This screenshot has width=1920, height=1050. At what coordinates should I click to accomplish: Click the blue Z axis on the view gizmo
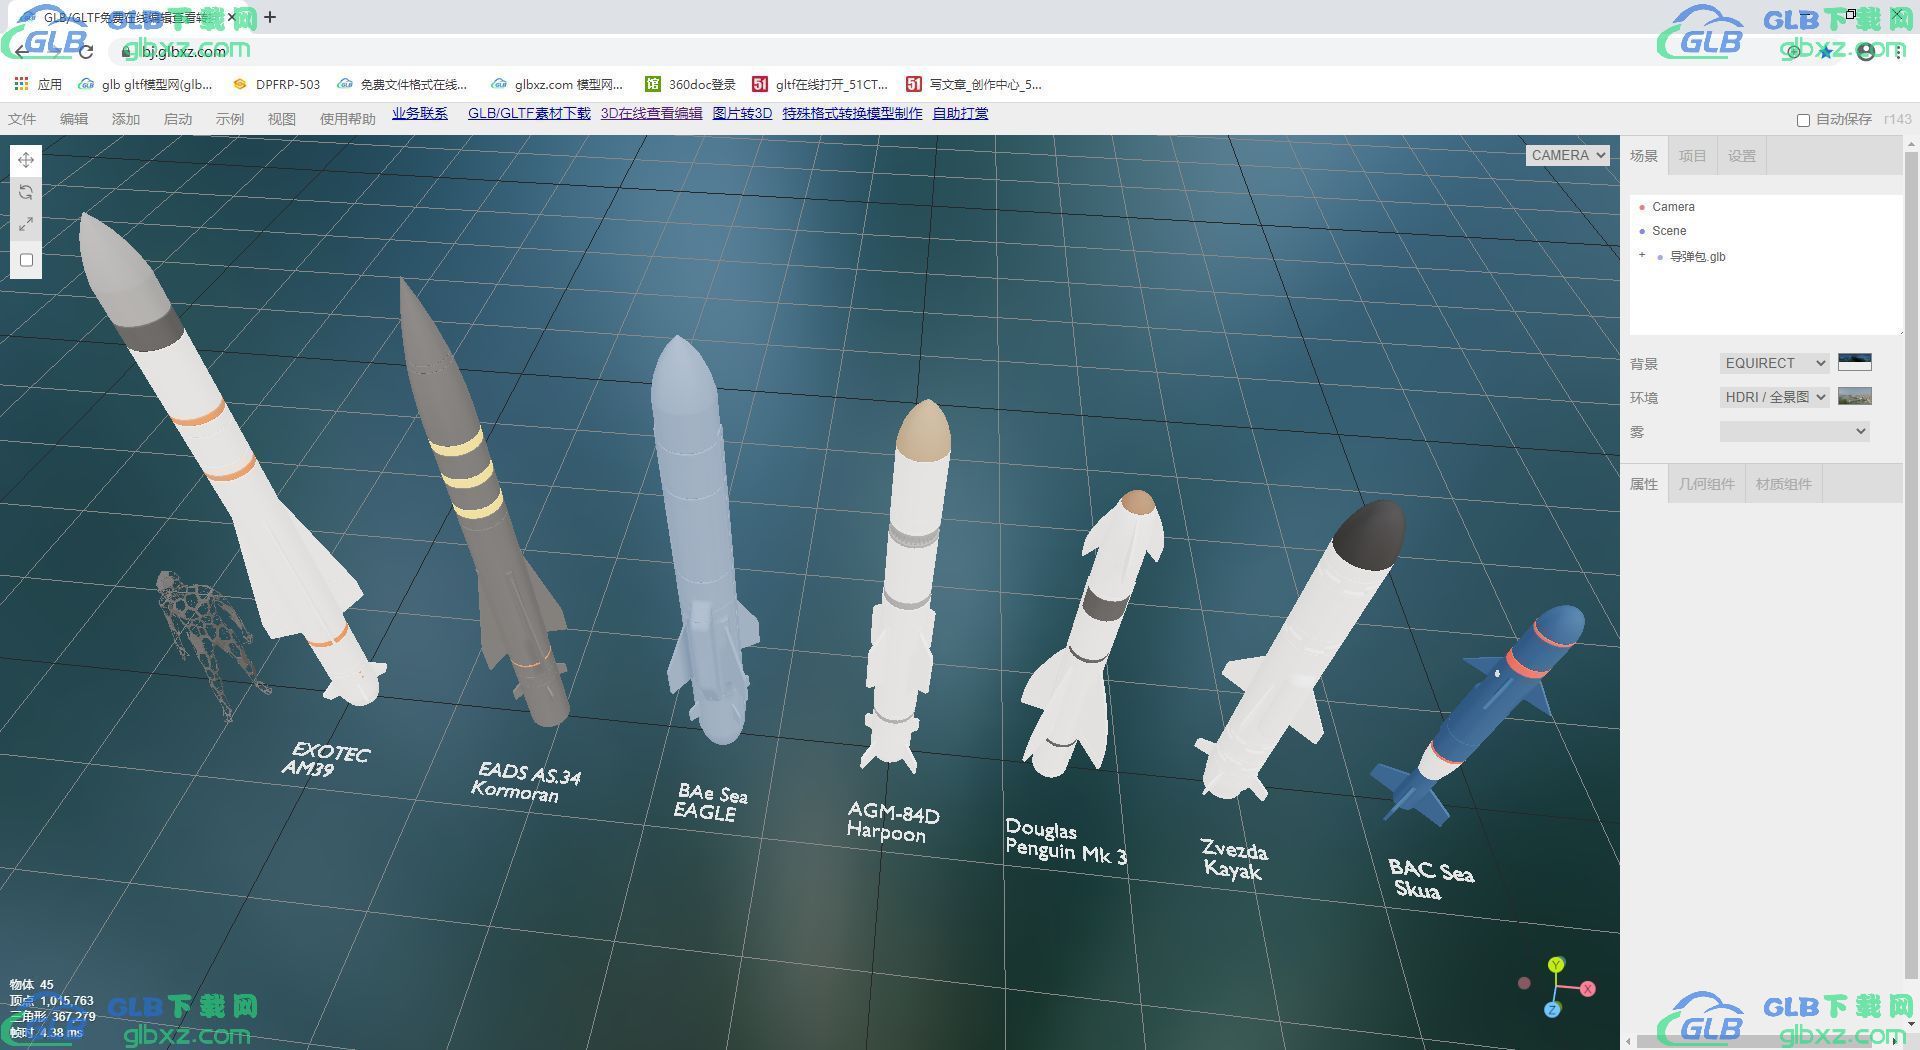(x=1552, y=1010)
